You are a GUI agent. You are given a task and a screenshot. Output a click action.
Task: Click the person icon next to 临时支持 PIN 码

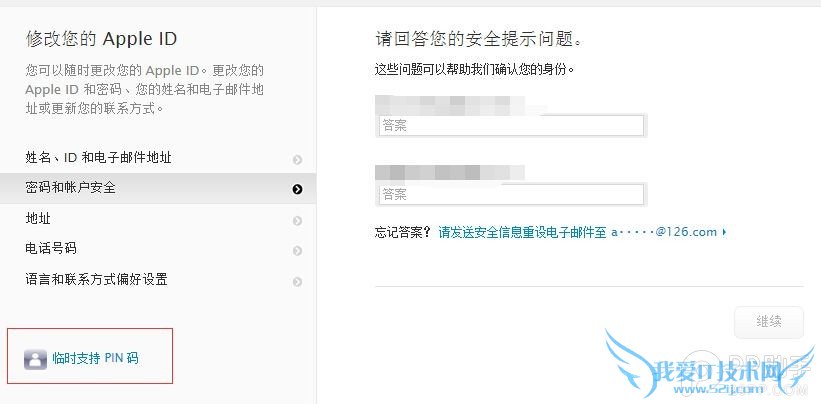(35, 359)
